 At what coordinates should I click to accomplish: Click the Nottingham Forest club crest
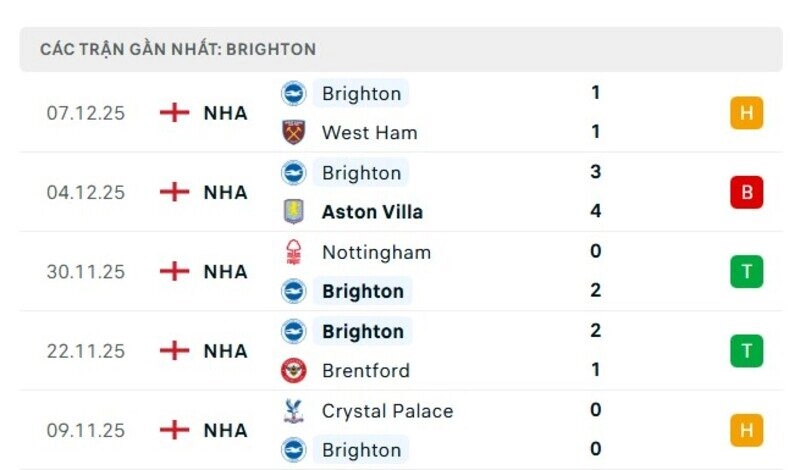tap(294, 252)
